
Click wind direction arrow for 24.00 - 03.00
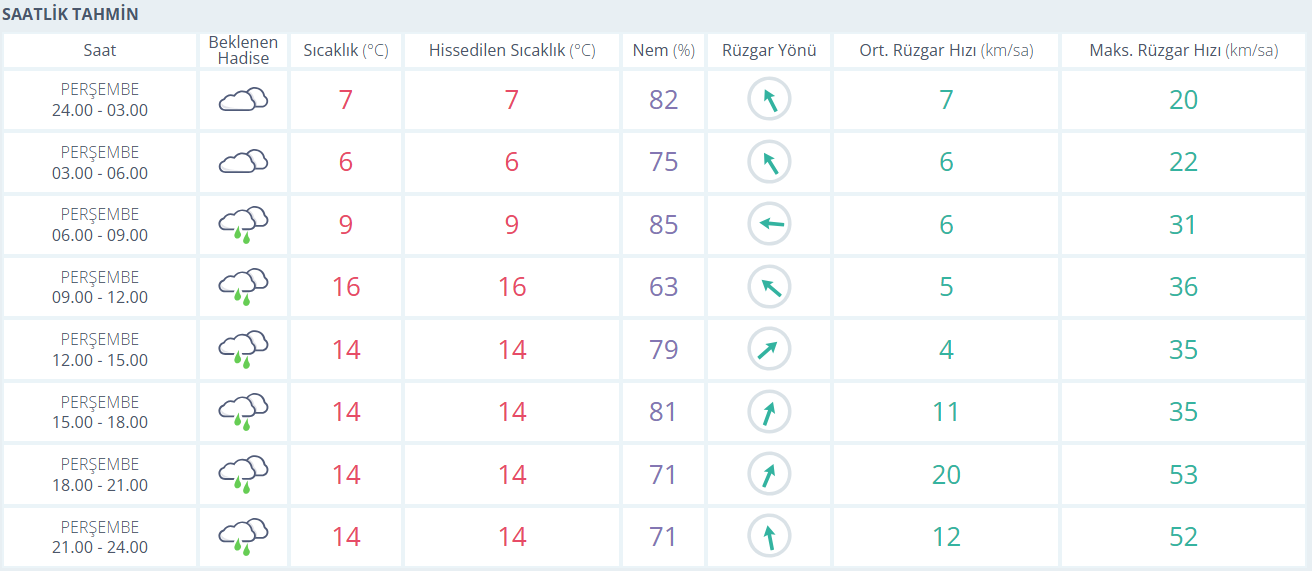769,99
